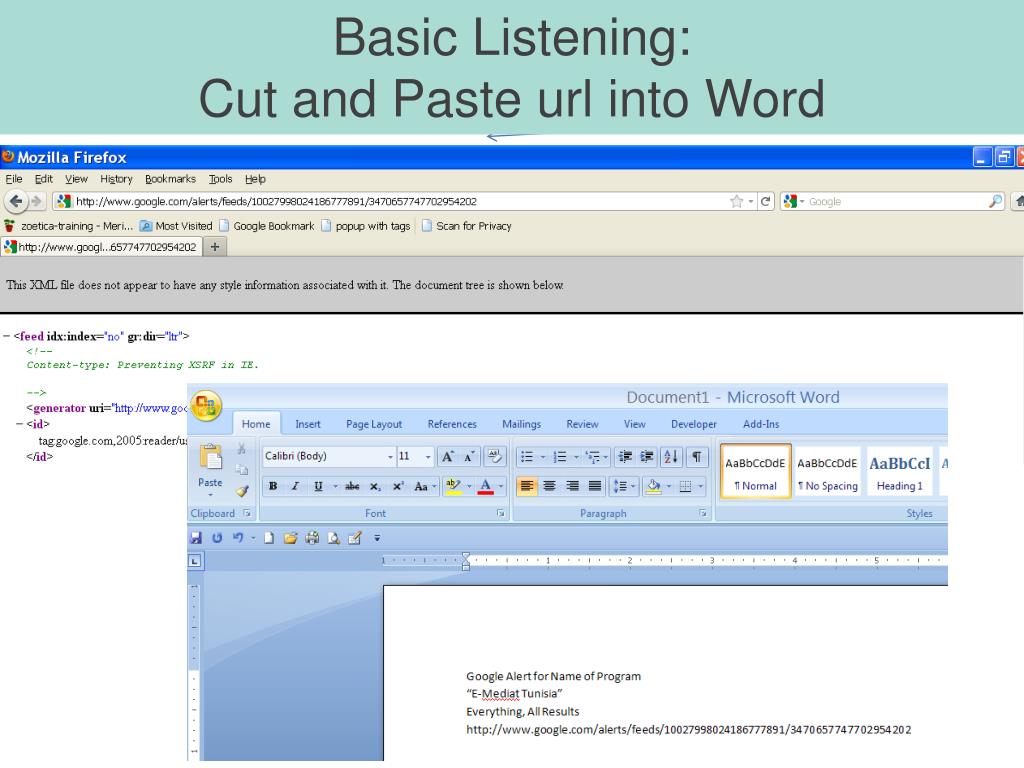Viewport: 1024px width, 768px height.
Task: Open the Font dialog launcher
Action: [501, 513]
